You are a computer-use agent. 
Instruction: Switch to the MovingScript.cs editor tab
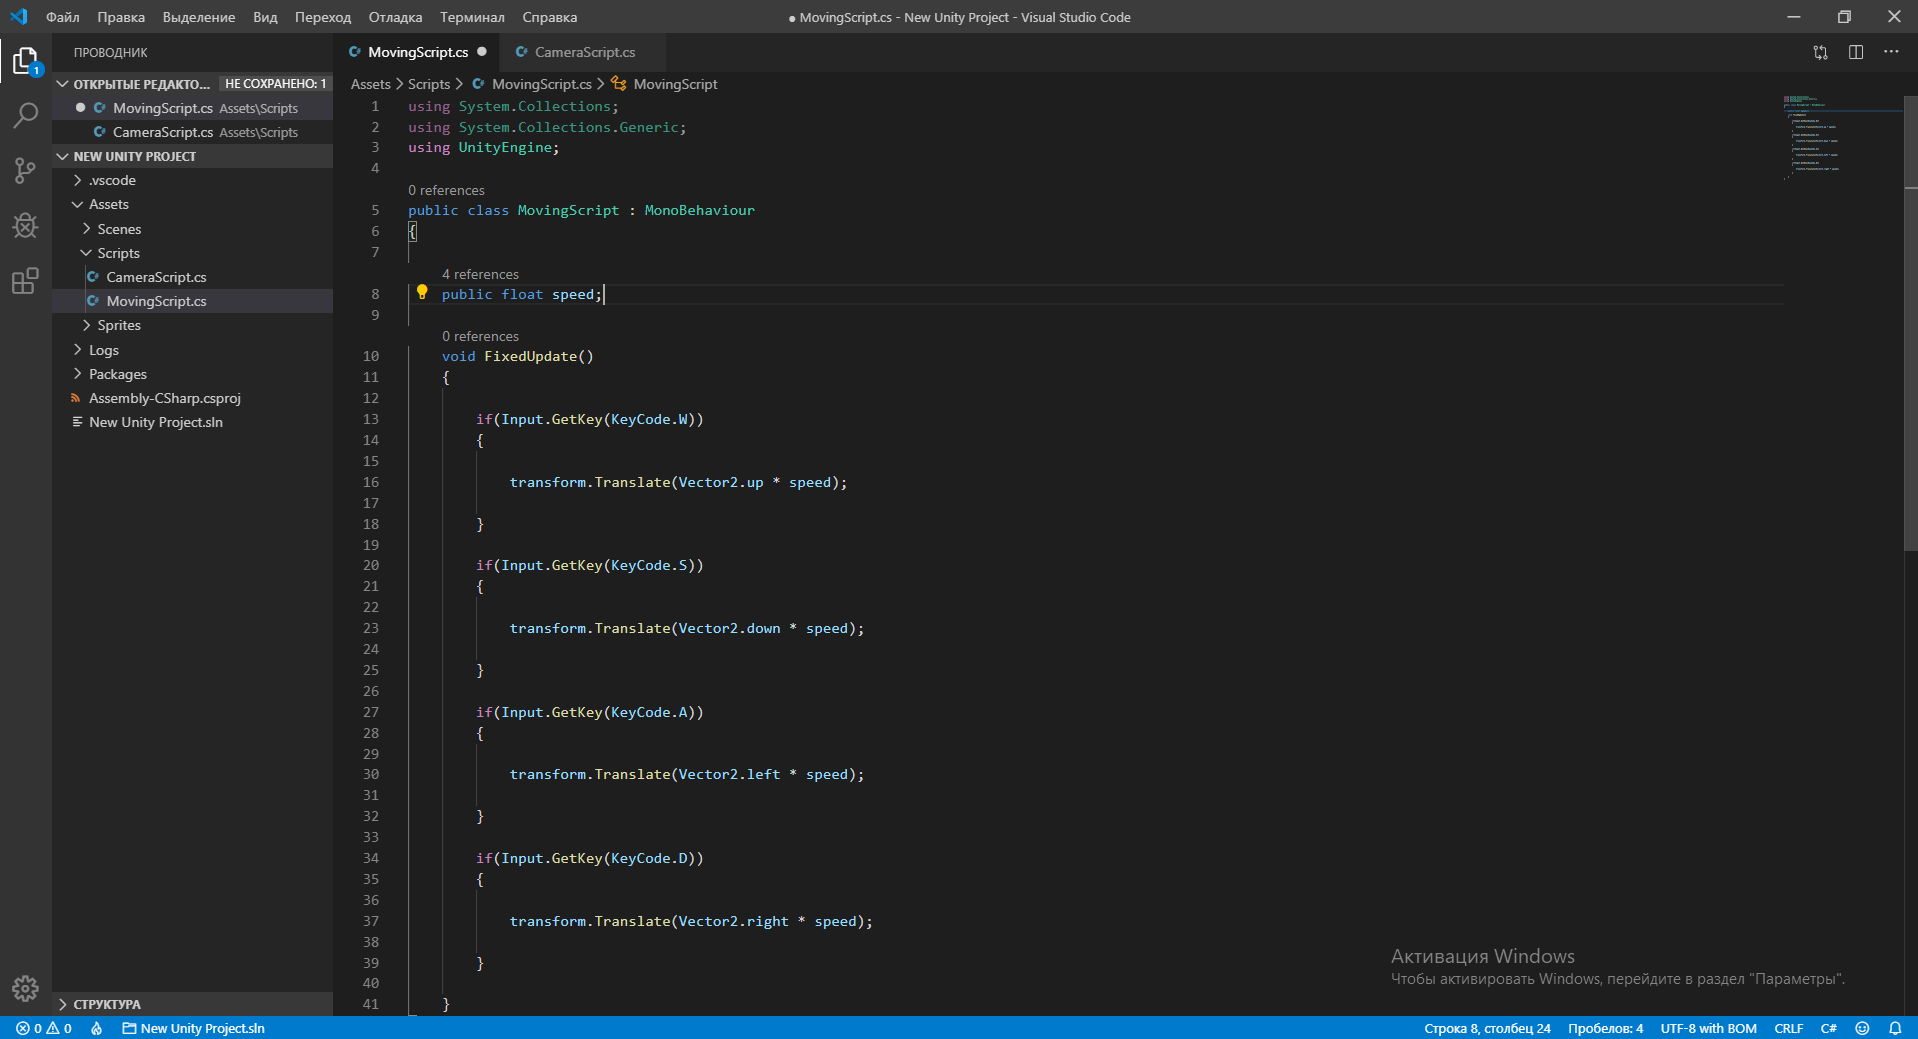[416, 52]
